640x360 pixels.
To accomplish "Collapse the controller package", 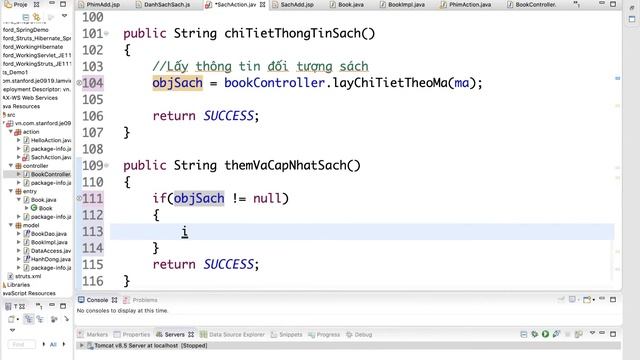I will tap(11, 166).
